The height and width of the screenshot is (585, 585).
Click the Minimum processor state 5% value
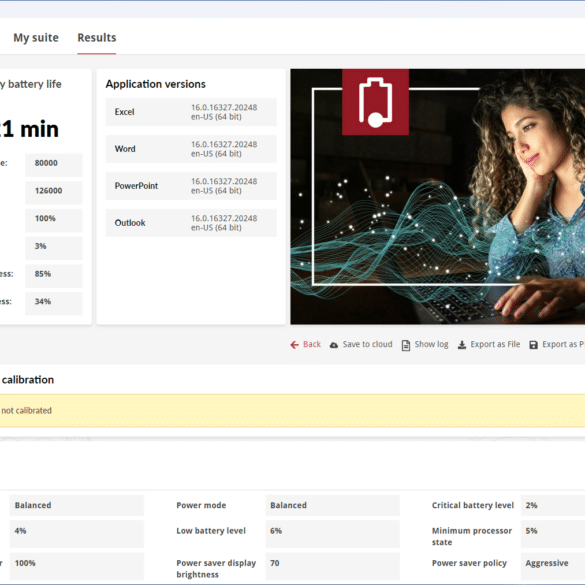(553, 534)
